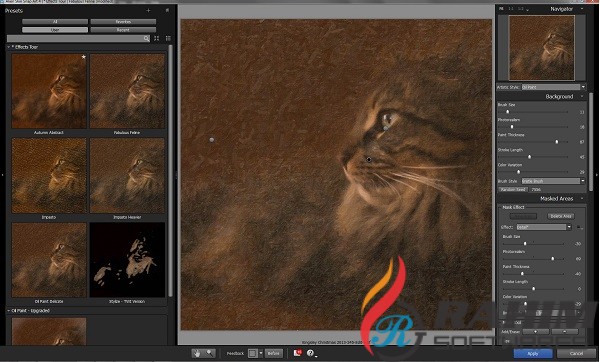Click the Masked Areas Photorealism slider
Screen dimensions: 600x362
[533, 259]
